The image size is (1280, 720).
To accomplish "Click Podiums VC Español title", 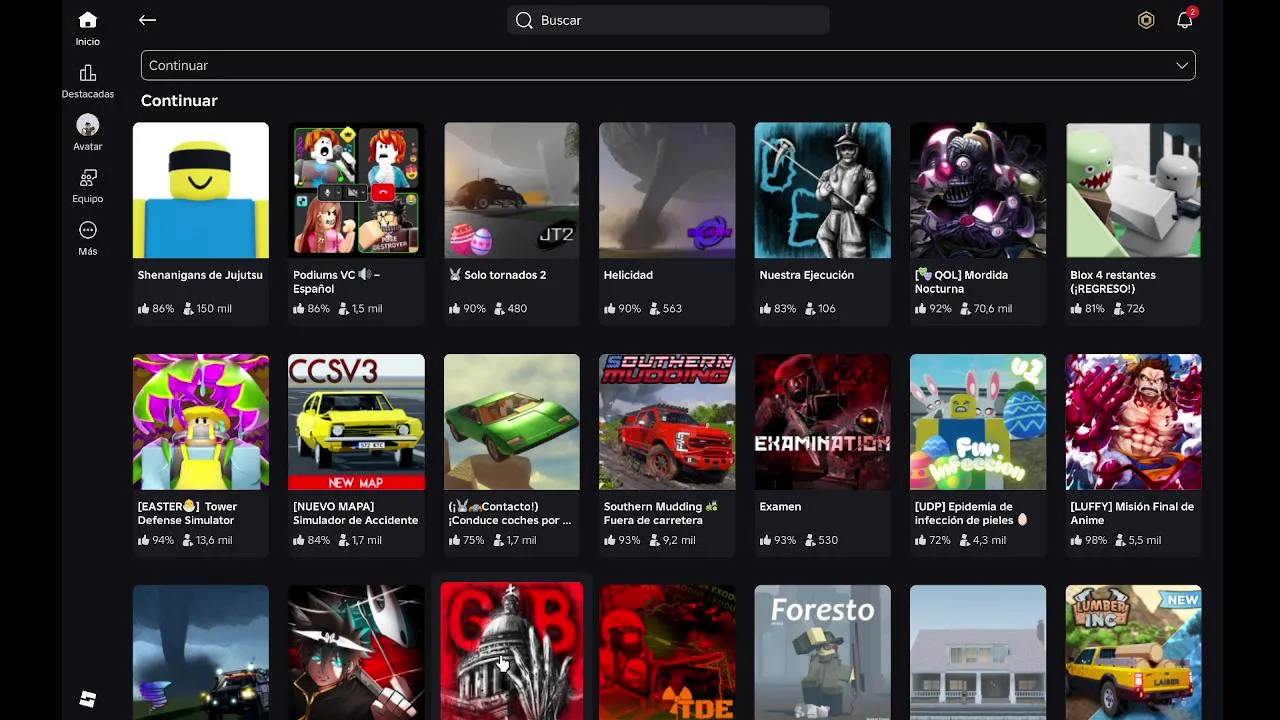I will [x=337, y=282].
